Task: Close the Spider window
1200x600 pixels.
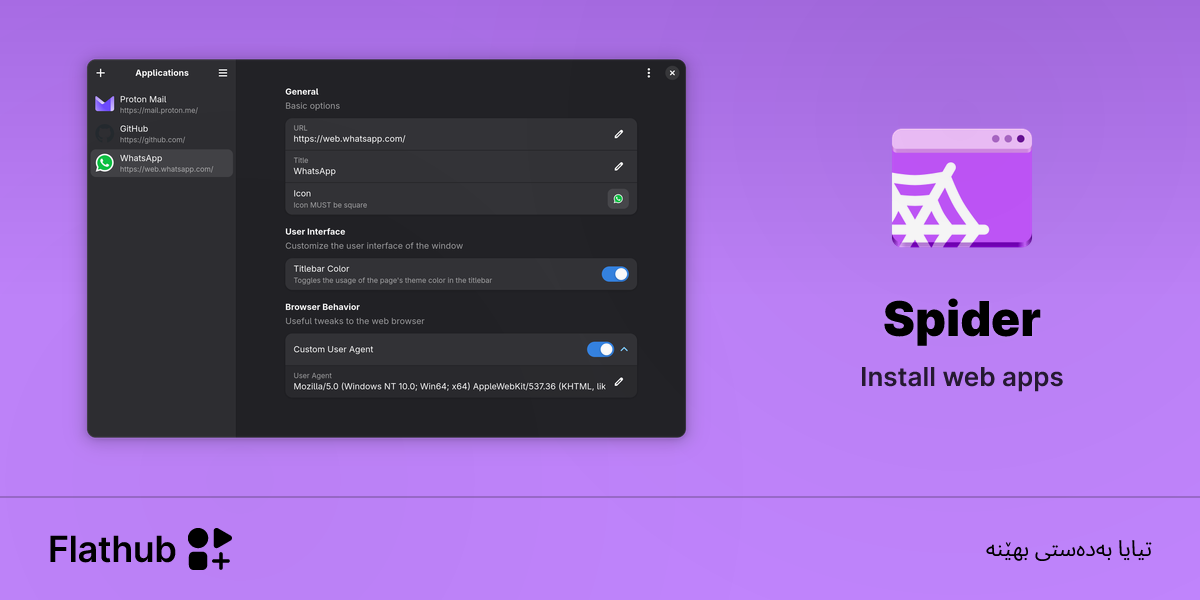Action: click(x=672, y=73)
